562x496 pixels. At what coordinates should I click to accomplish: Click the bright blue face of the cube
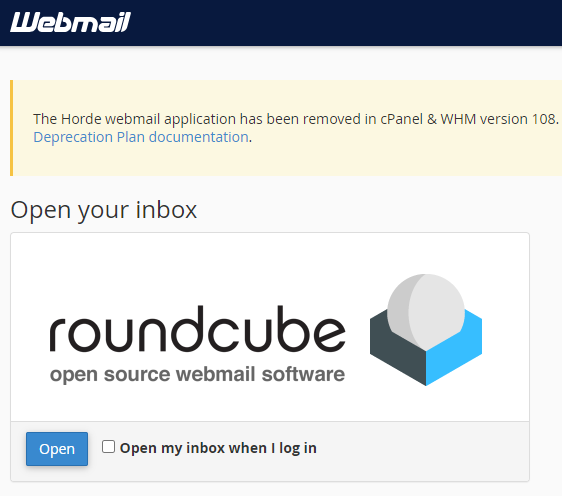point(455,351)
